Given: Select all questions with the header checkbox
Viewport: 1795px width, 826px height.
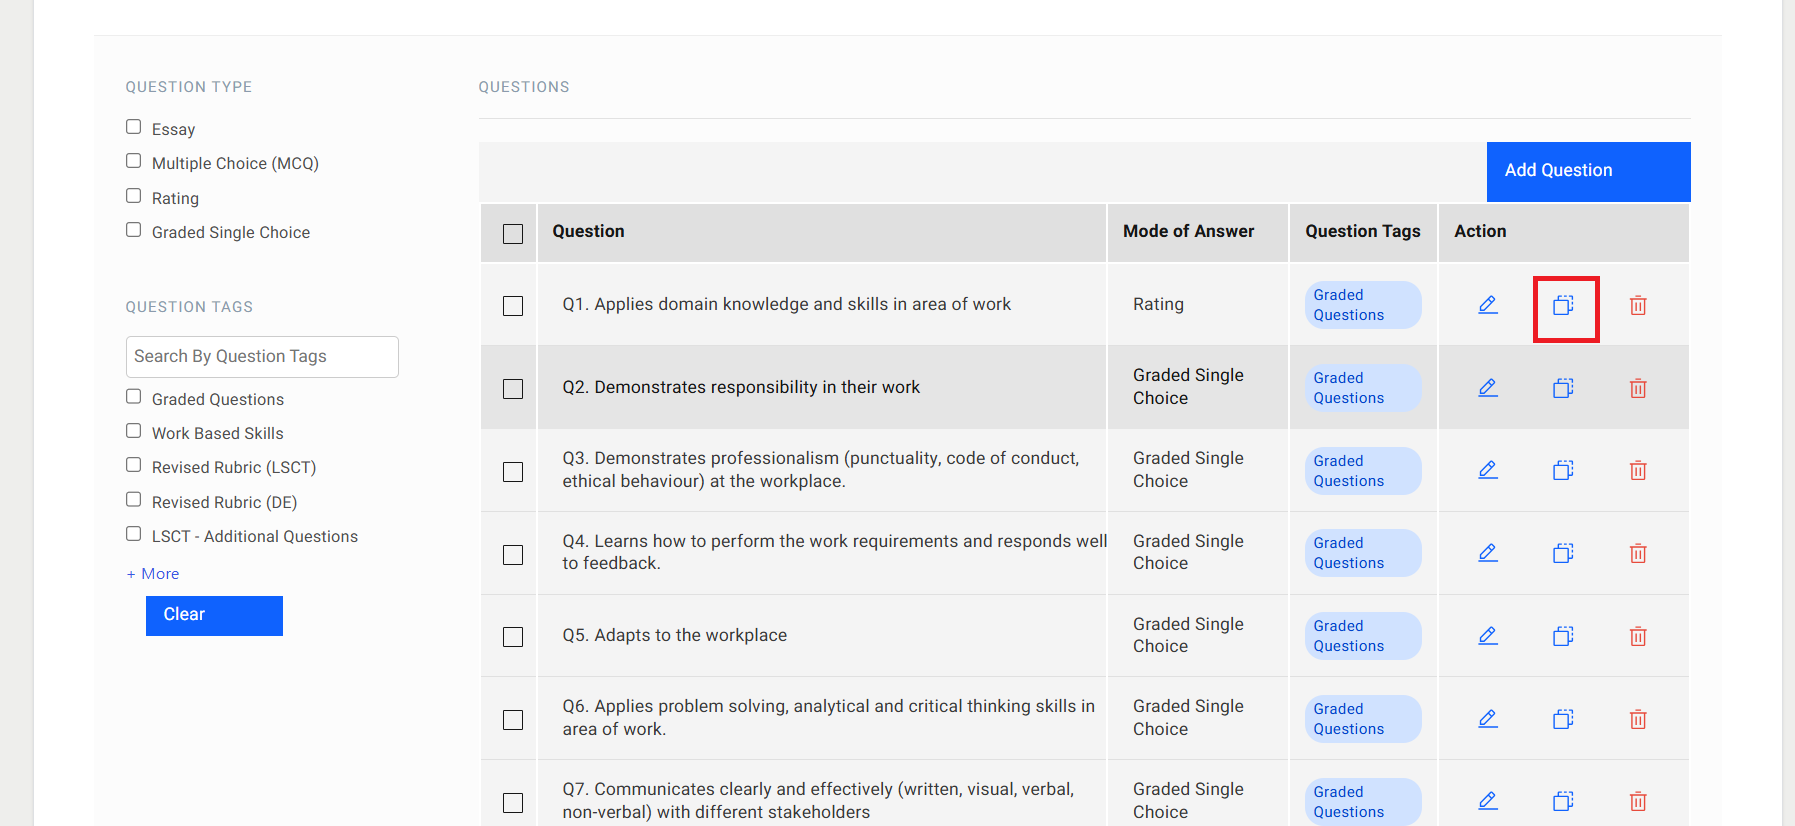Looking at the screenshot, I should [x=512, y=233].
